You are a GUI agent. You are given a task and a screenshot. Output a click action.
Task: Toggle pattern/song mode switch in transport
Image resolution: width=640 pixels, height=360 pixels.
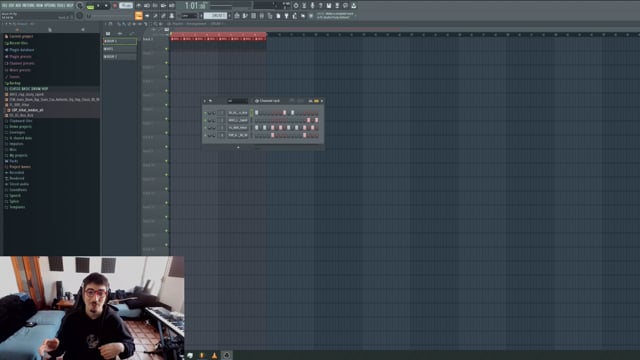tap(90, 6)
